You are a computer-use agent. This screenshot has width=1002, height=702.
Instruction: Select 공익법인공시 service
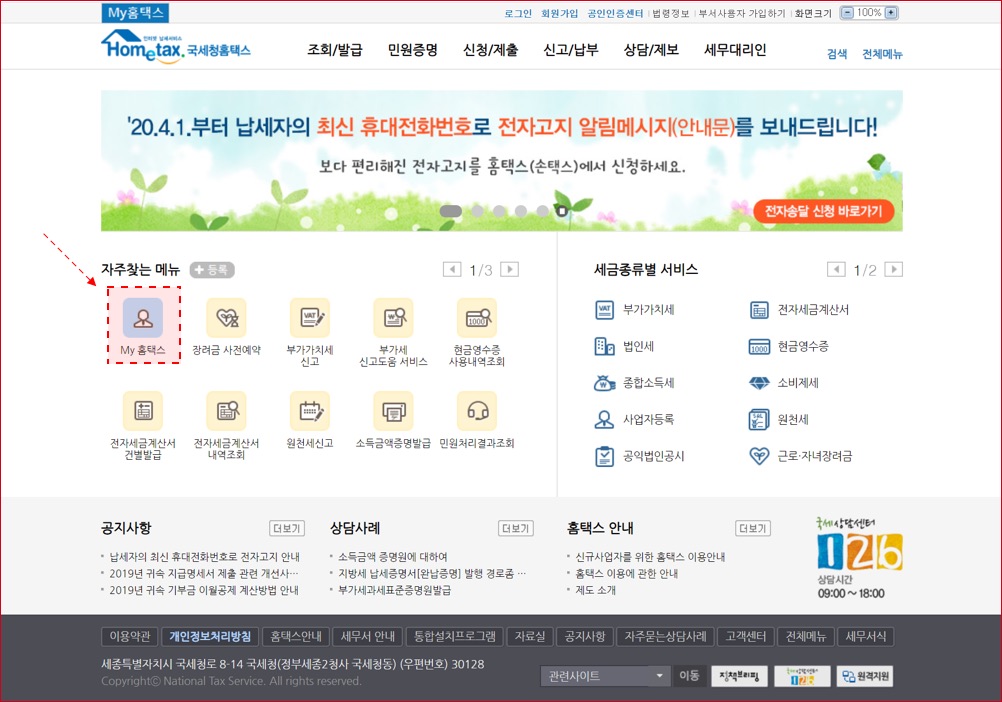(640, 456)
